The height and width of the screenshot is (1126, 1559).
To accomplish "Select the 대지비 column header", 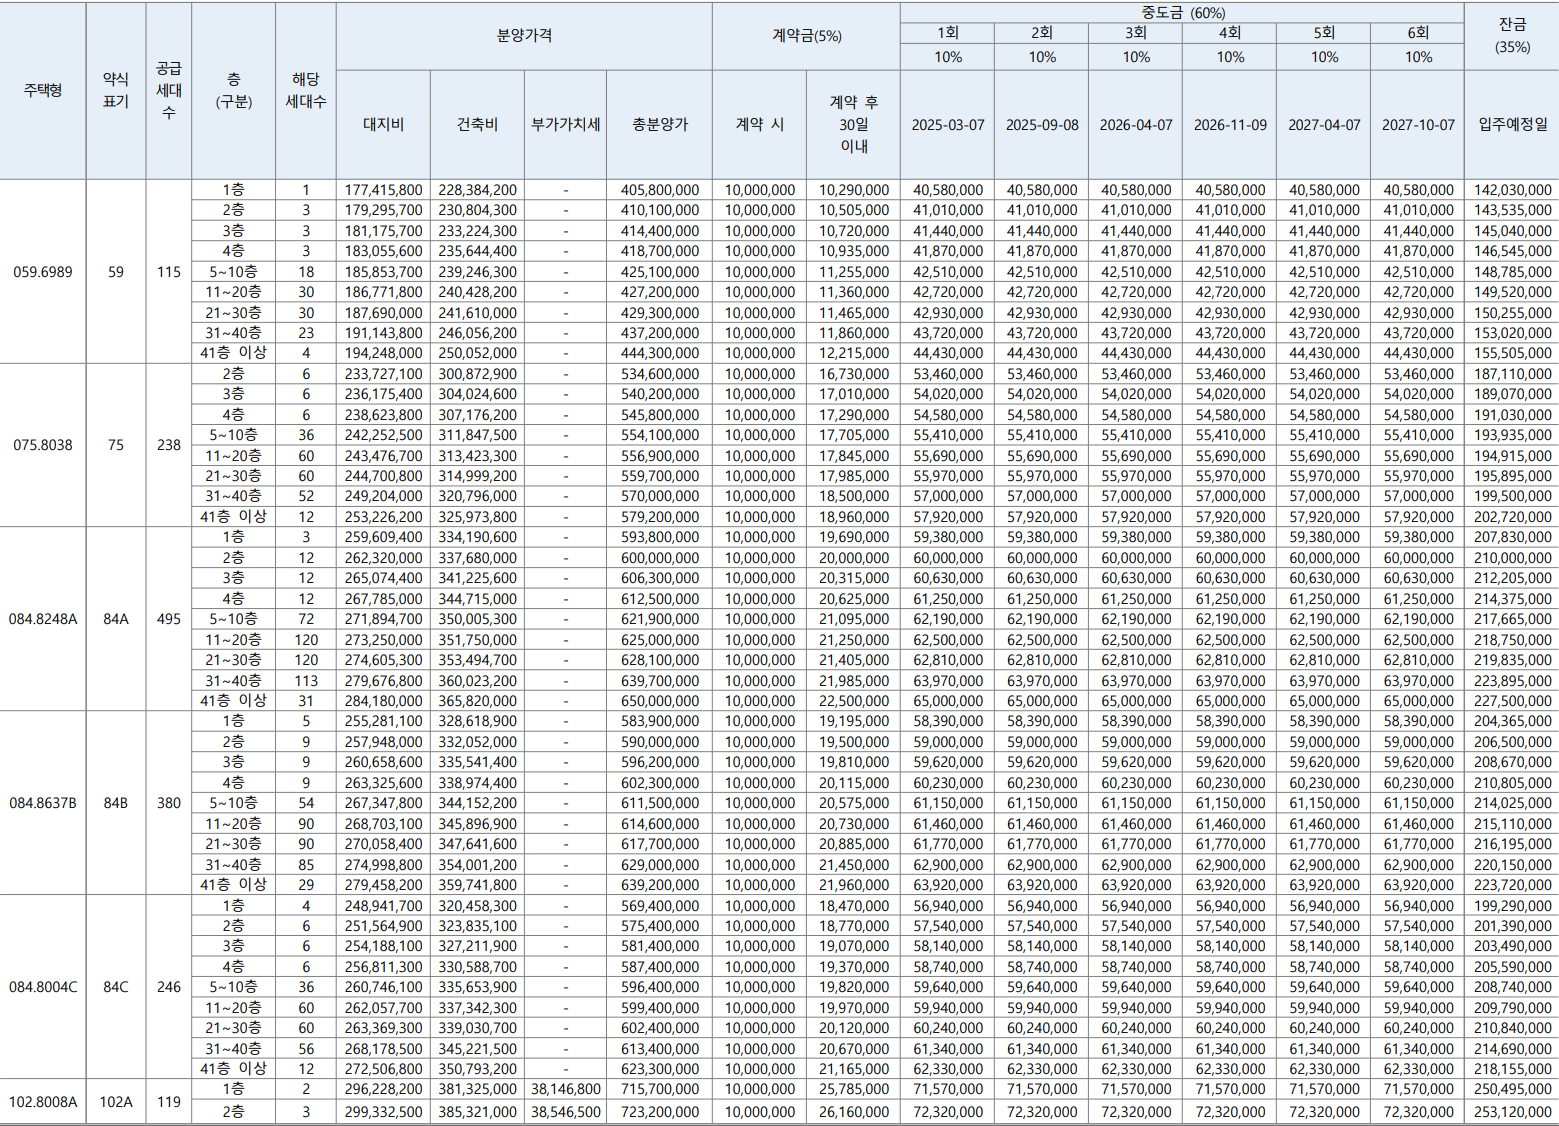I will 383,125.
